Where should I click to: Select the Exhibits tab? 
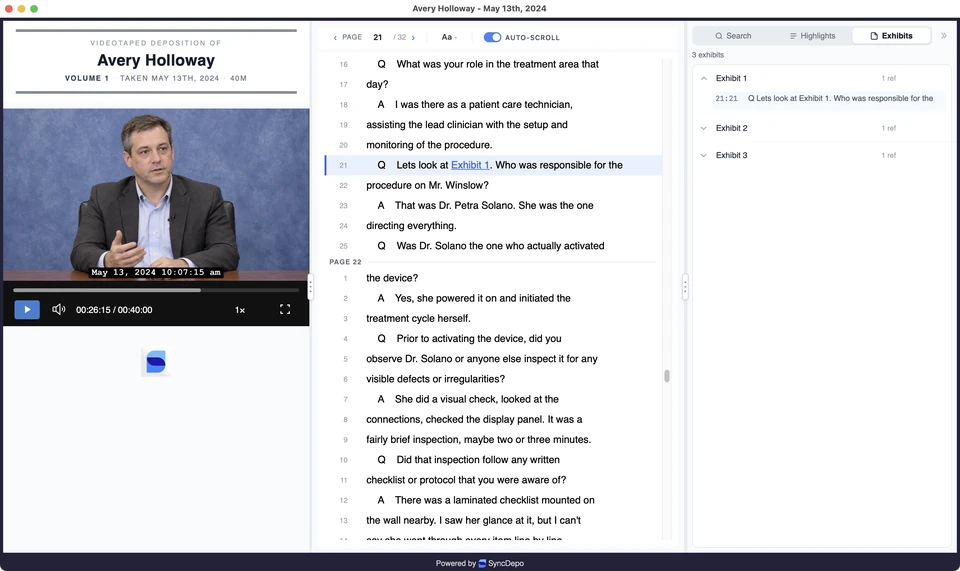891,35
